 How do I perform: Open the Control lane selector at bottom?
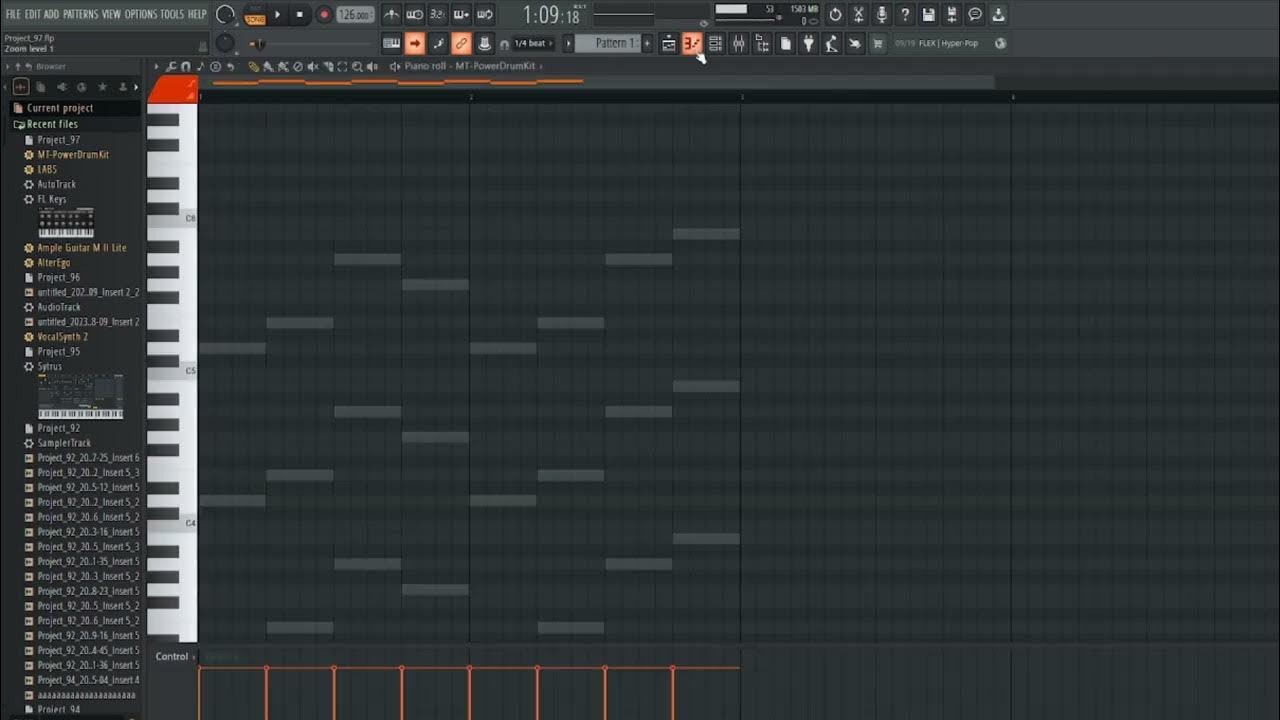(175, 657)
